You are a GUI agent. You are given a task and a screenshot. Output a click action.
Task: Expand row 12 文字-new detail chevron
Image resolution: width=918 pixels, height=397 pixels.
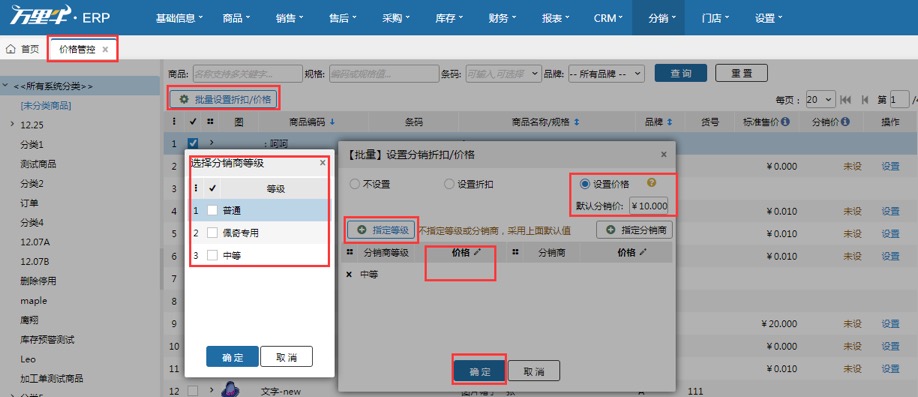[211, 391]
